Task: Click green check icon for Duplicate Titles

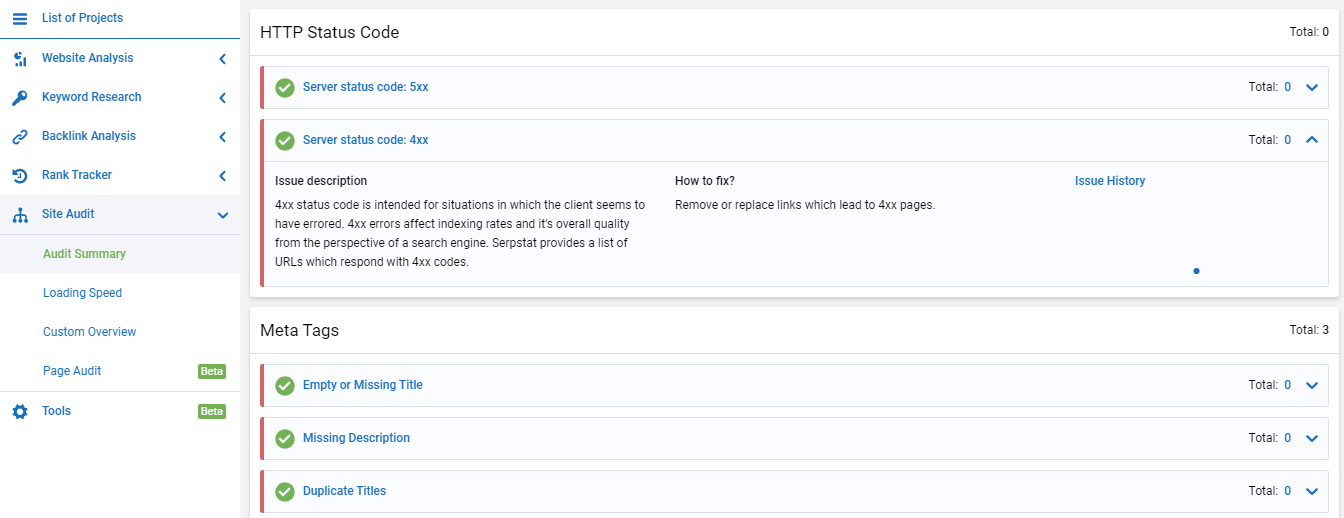Action: [x=285, y=492]
